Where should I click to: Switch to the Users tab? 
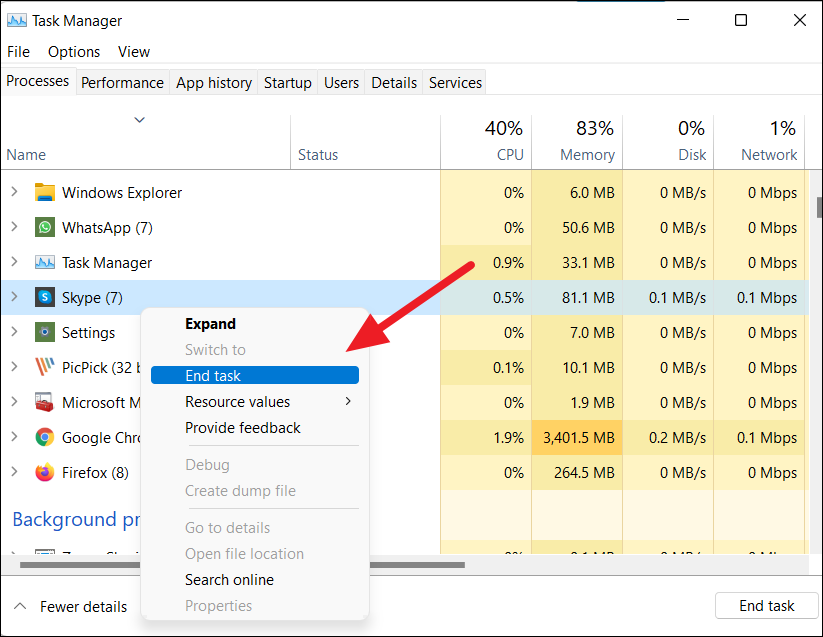click(x=341, y=83)
